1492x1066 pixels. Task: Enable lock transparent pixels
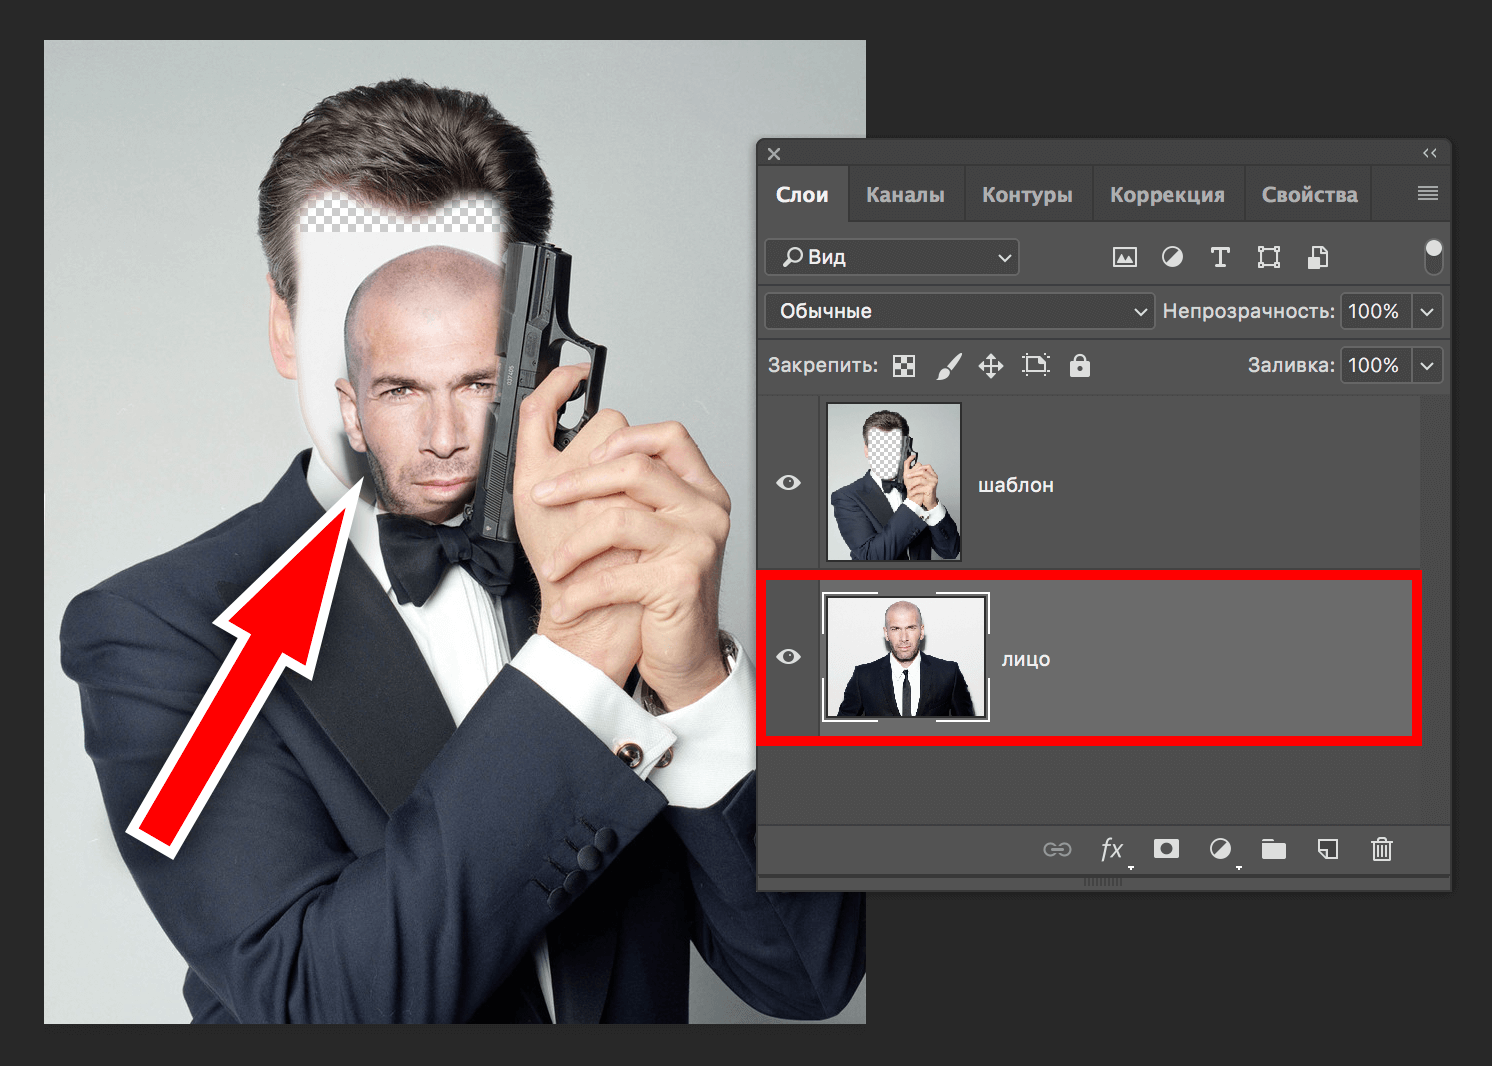[x=904, y=365]
